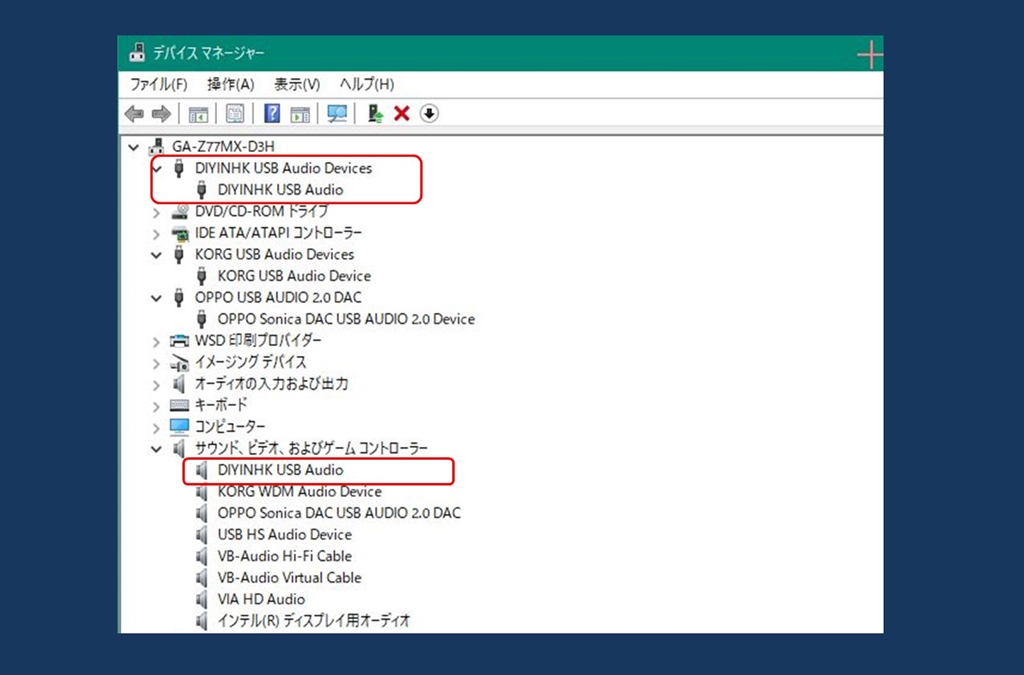Collapse the DIYINHK USB Audio Devices node
The image size is (1024, 675).
[156, 168]
